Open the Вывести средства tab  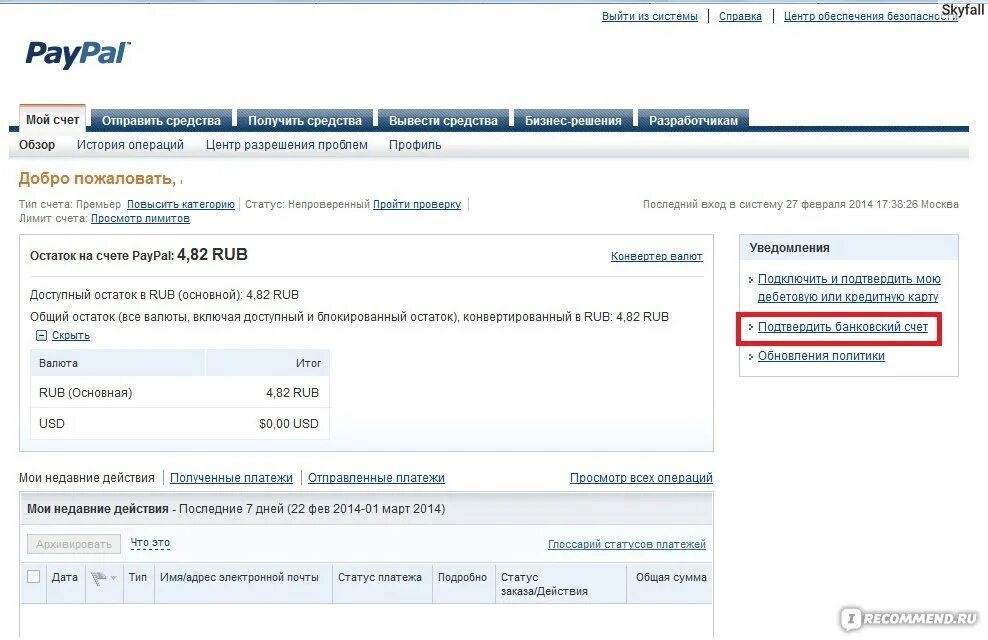443,120
